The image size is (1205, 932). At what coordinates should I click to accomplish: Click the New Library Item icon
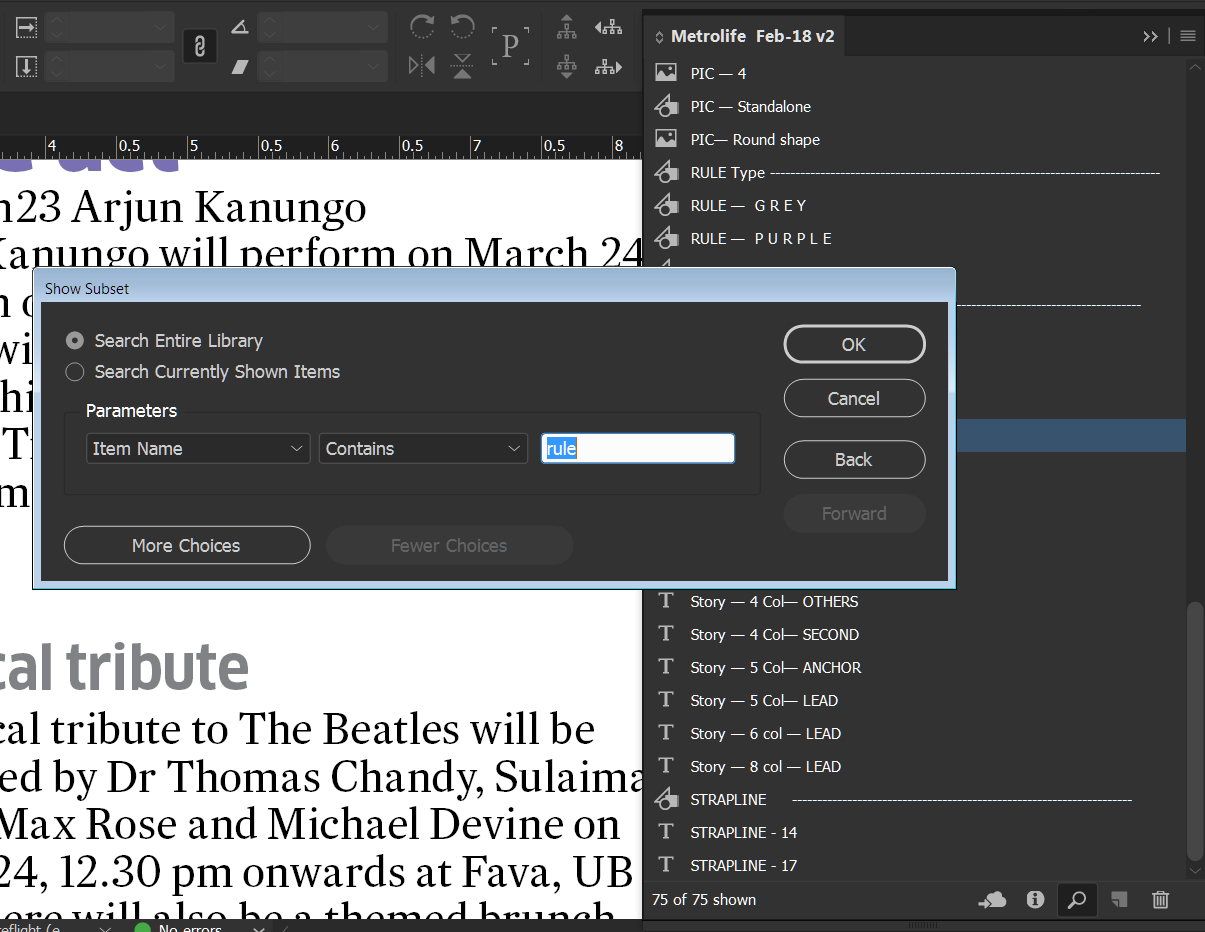click(x=1119, y=900)
